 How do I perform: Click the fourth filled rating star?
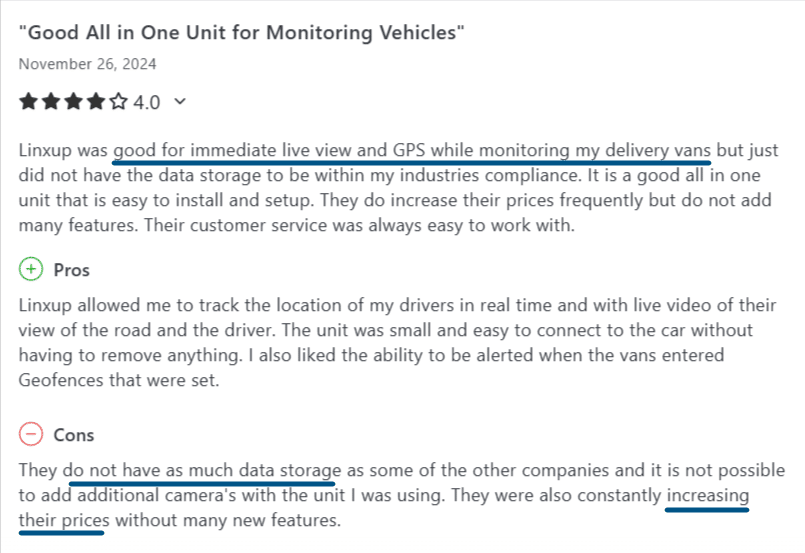pyautogui.click(x=97, y=101)
